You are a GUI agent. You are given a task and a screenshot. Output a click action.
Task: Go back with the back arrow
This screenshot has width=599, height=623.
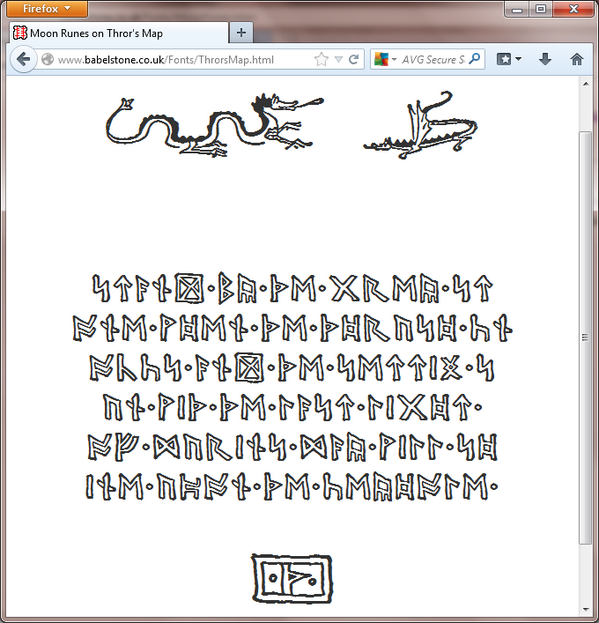[x=24, y=60]
